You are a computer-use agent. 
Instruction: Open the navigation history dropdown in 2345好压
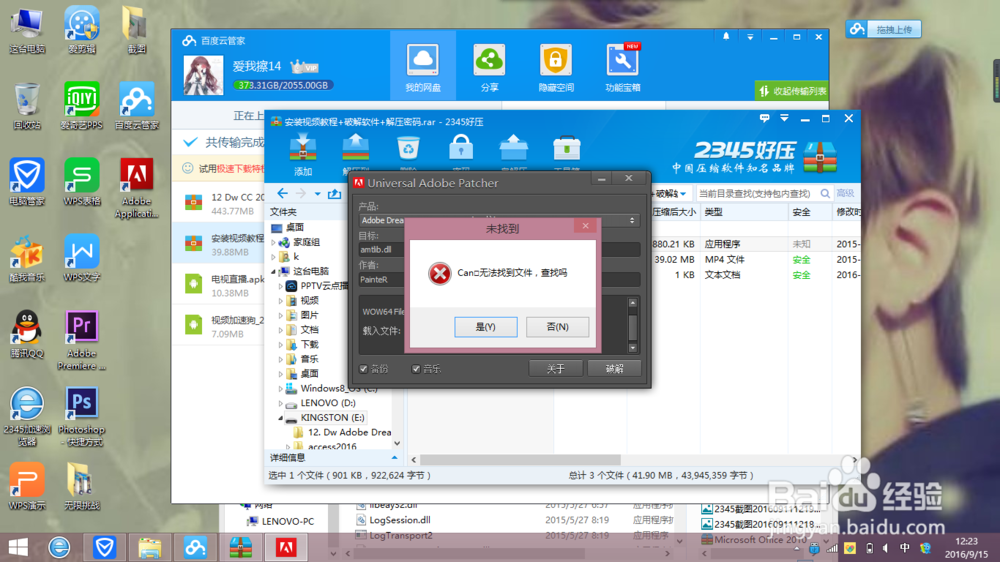coord(317,193)
